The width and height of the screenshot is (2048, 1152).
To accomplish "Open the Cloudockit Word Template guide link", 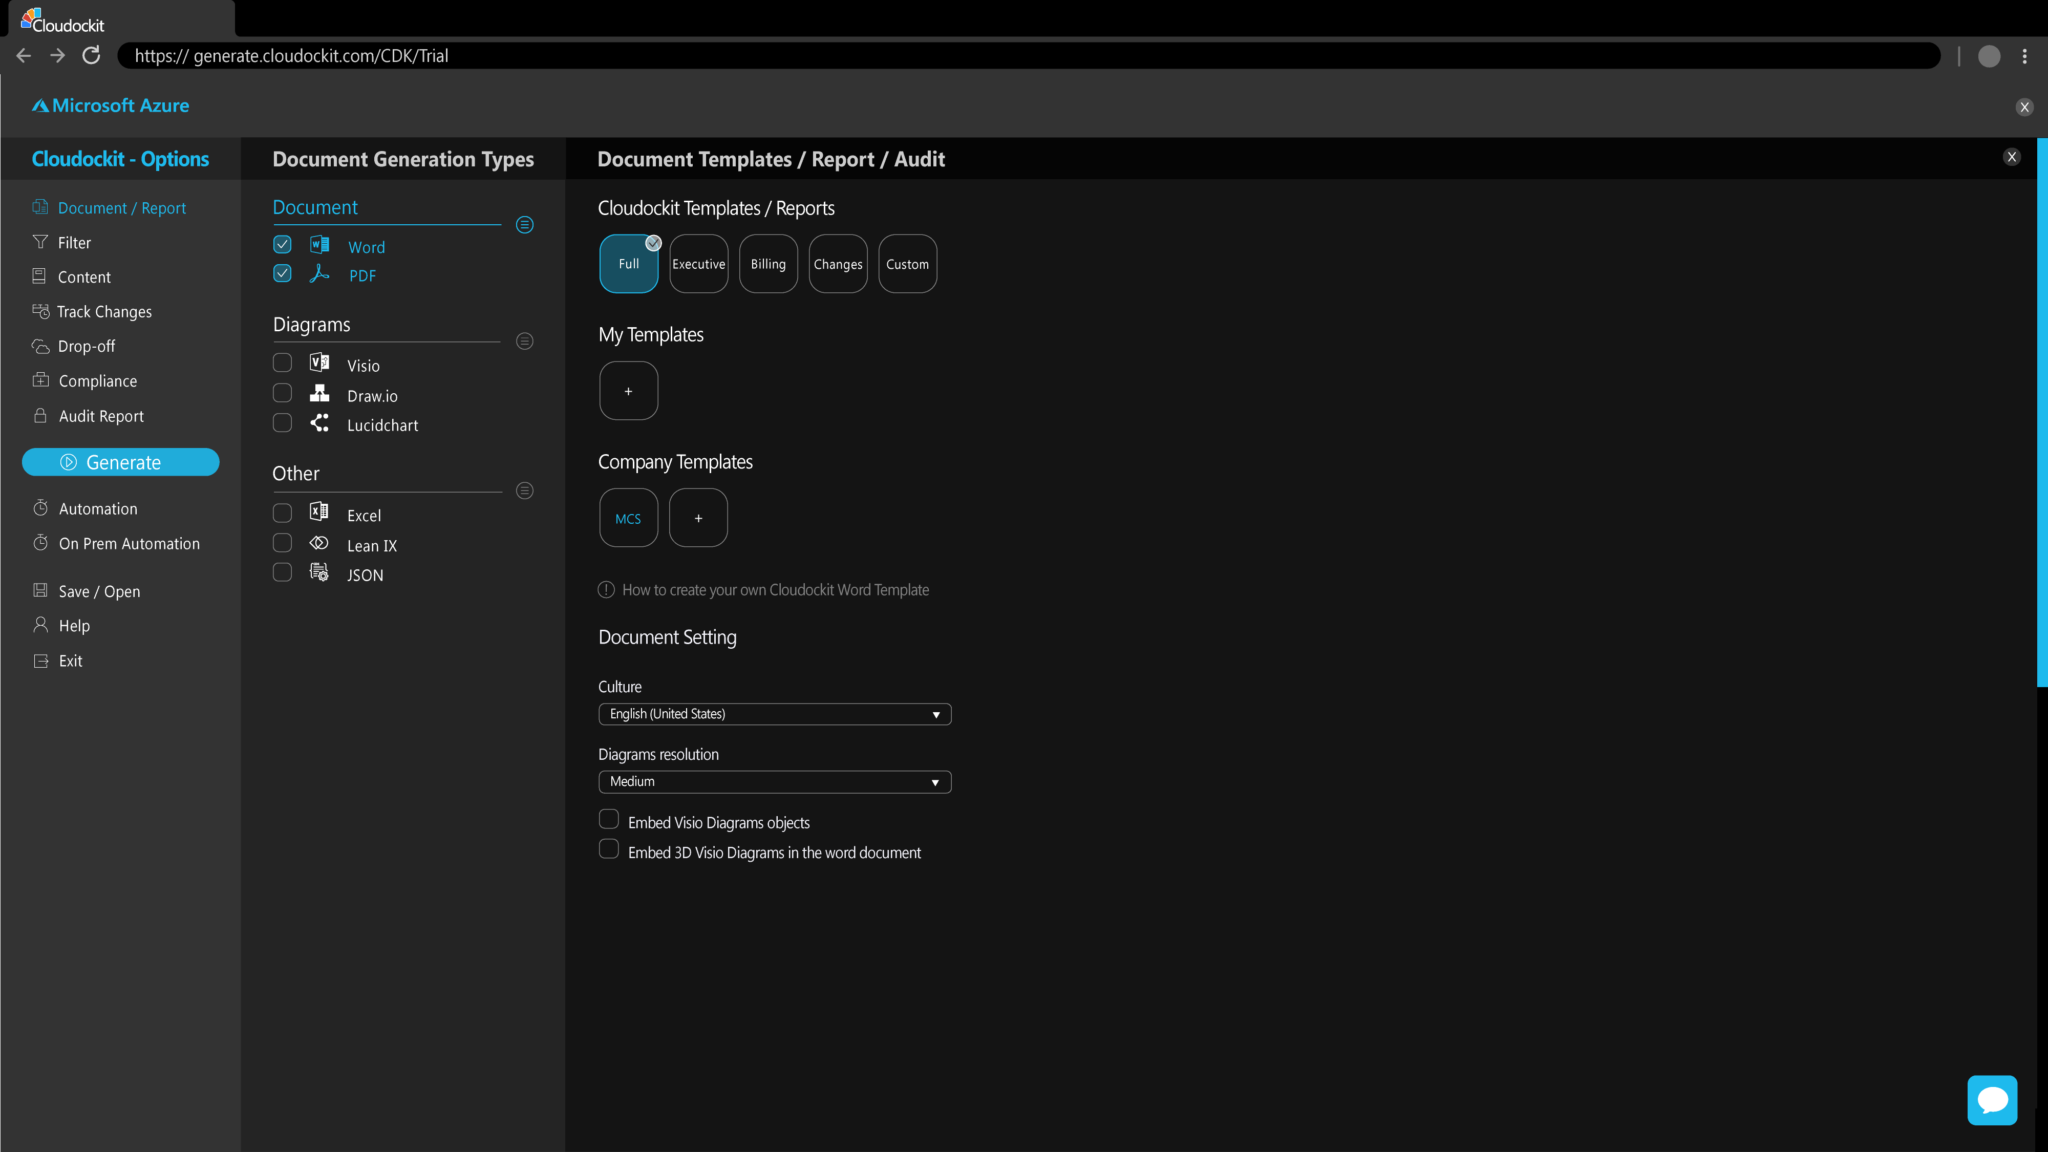I will 775,589.
